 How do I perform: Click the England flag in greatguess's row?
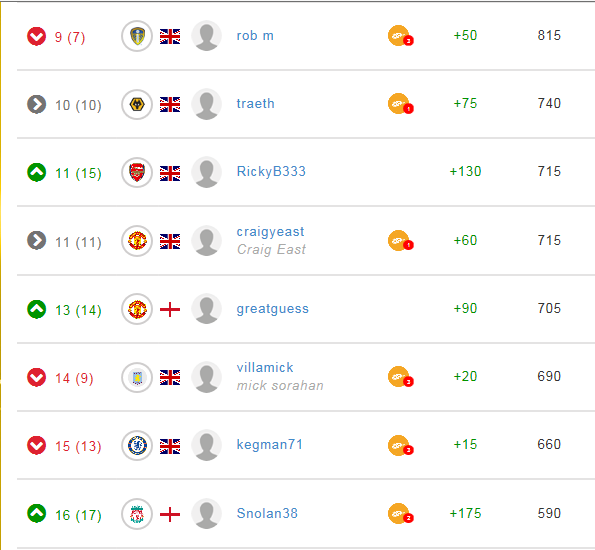point(170,309)
